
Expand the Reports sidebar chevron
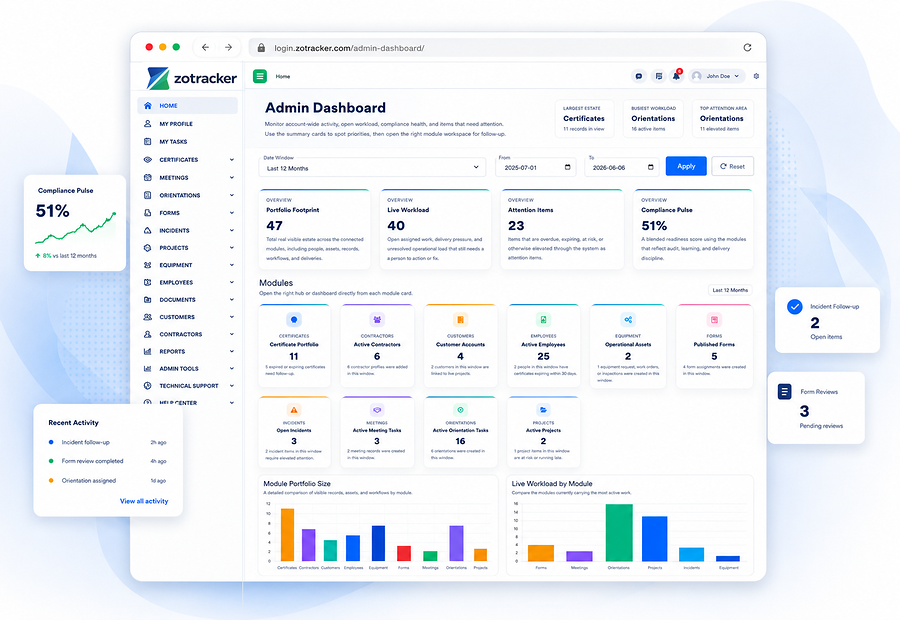(232, 351)
